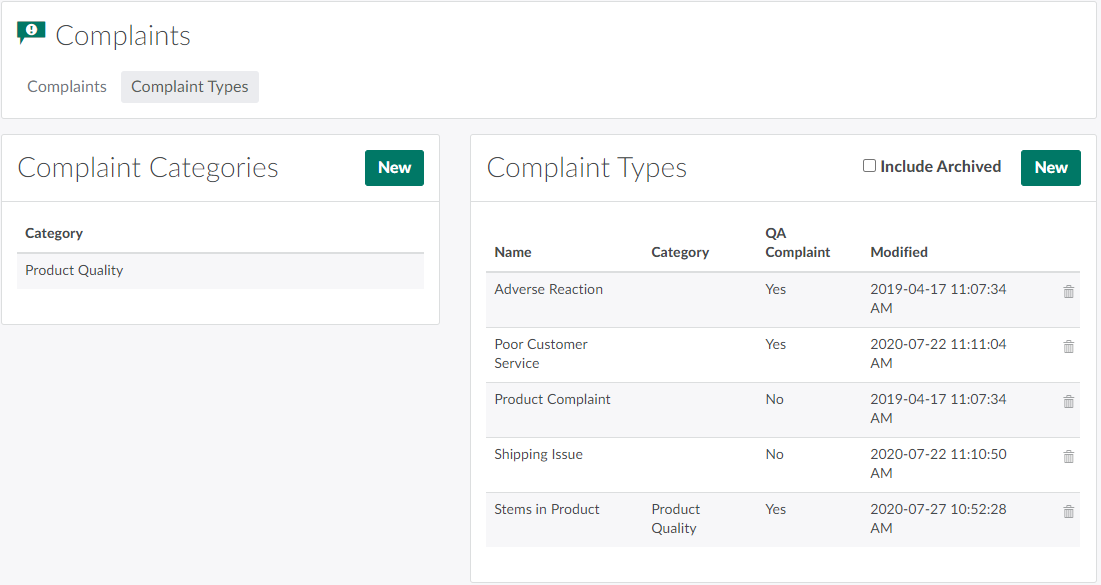Delete the Stems in Product type
Screen dimensions: 1101x585
[x=1068, y=512]
